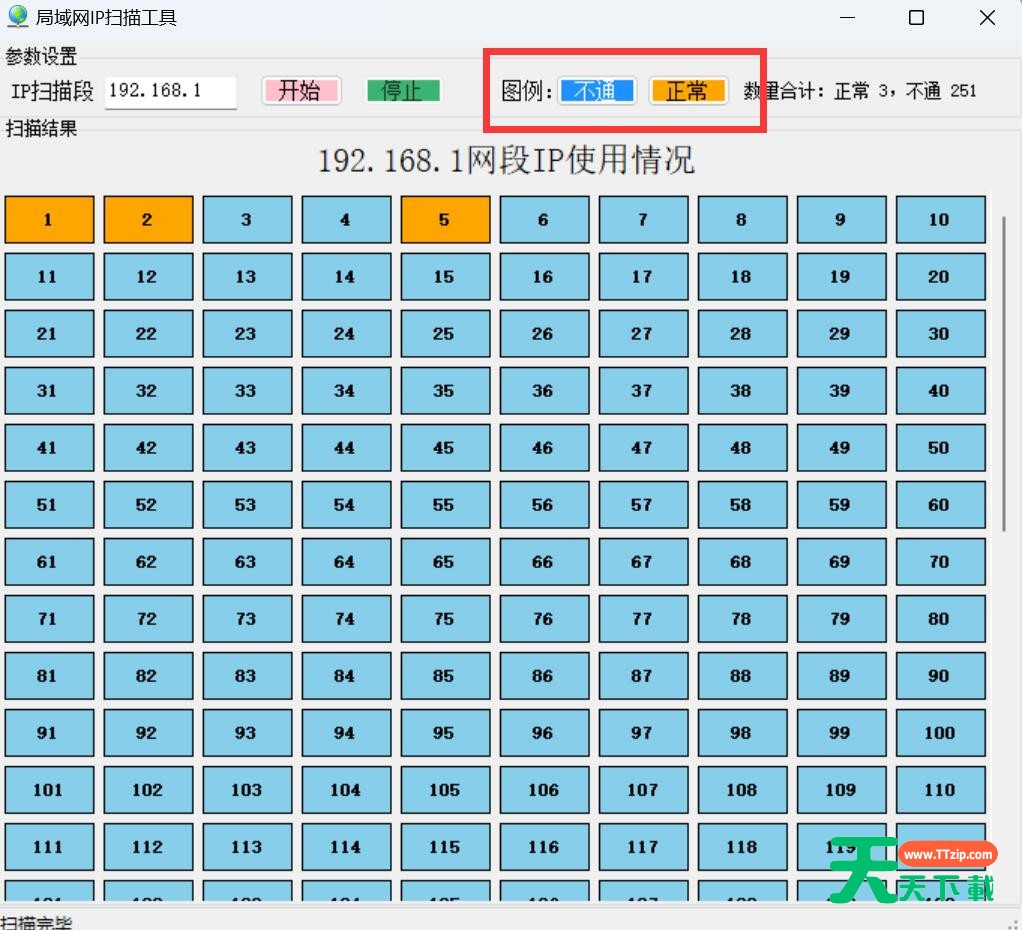Viewport: 1022px width, 930px height.
Task: Click the orange IP cell 5
Action: (445, 220)
